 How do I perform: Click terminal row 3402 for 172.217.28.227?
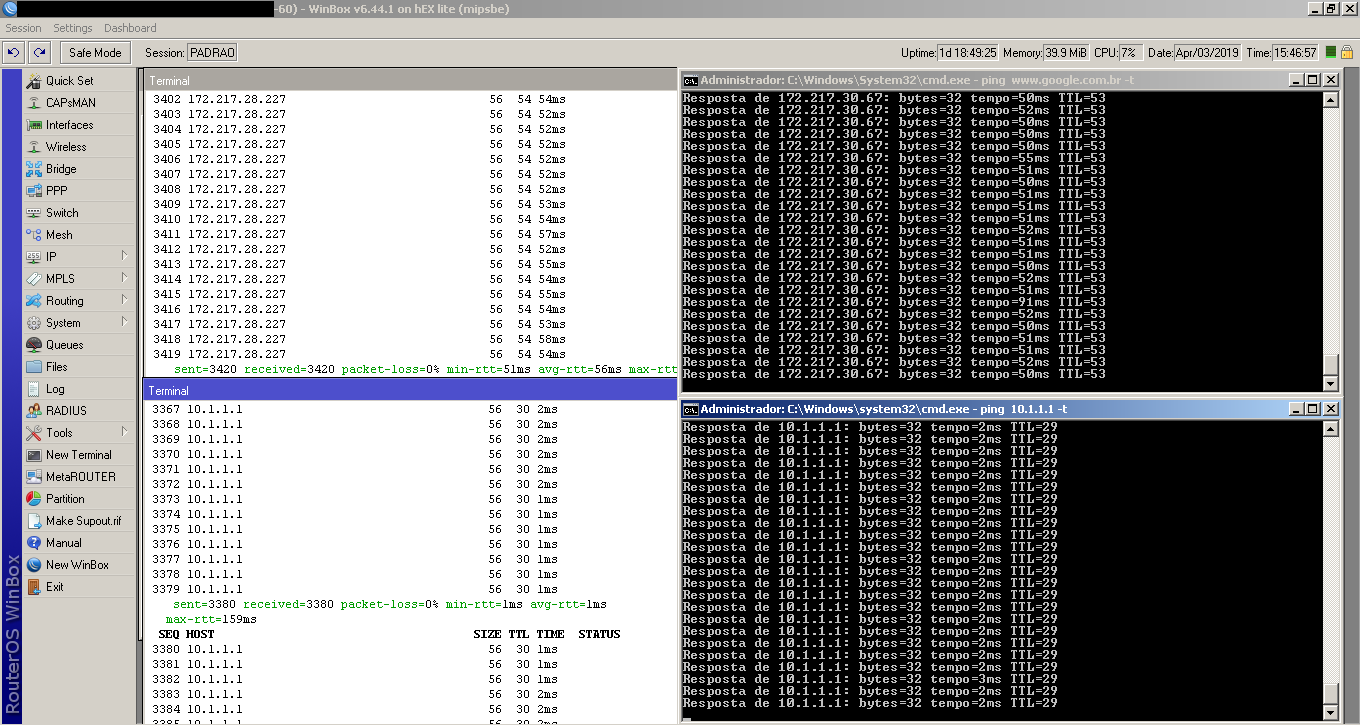[359, 99]
